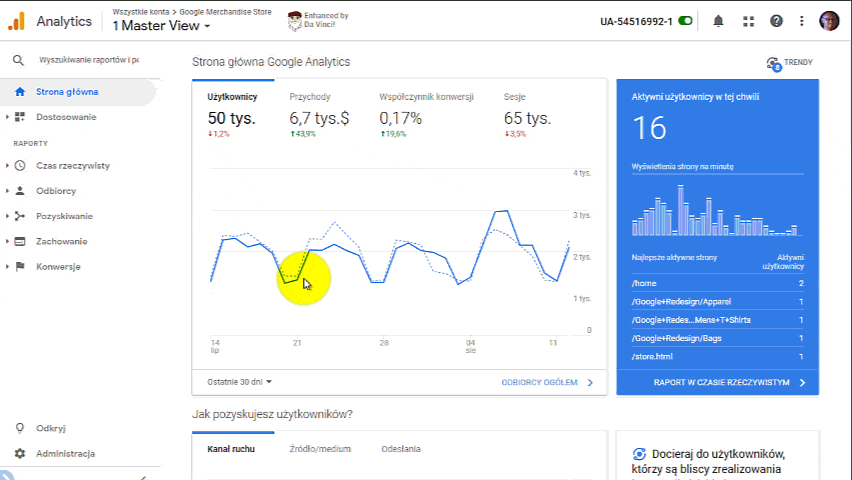Click the flag icon for Konwersje
The width and height of the screenshot is (852, 480).
[20, 267]
